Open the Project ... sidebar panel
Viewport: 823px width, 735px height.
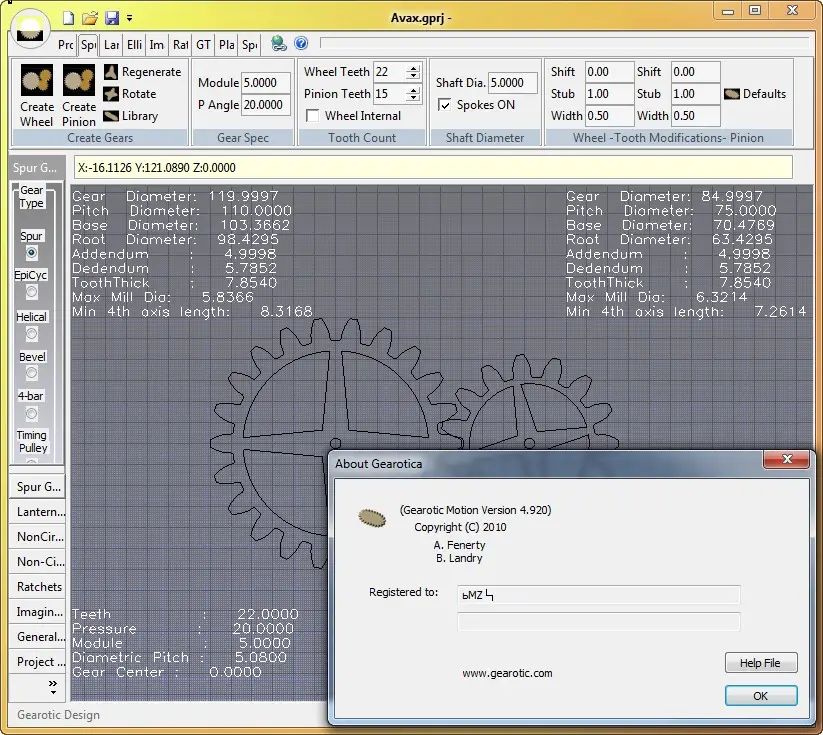click(x=37, y=662)
